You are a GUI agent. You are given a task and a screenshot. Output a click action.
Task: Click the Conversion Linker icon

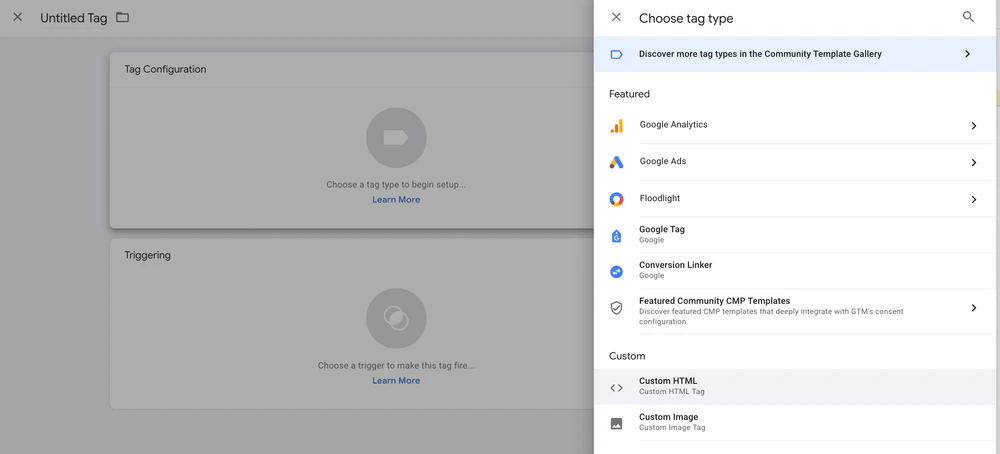coord(616,271)
